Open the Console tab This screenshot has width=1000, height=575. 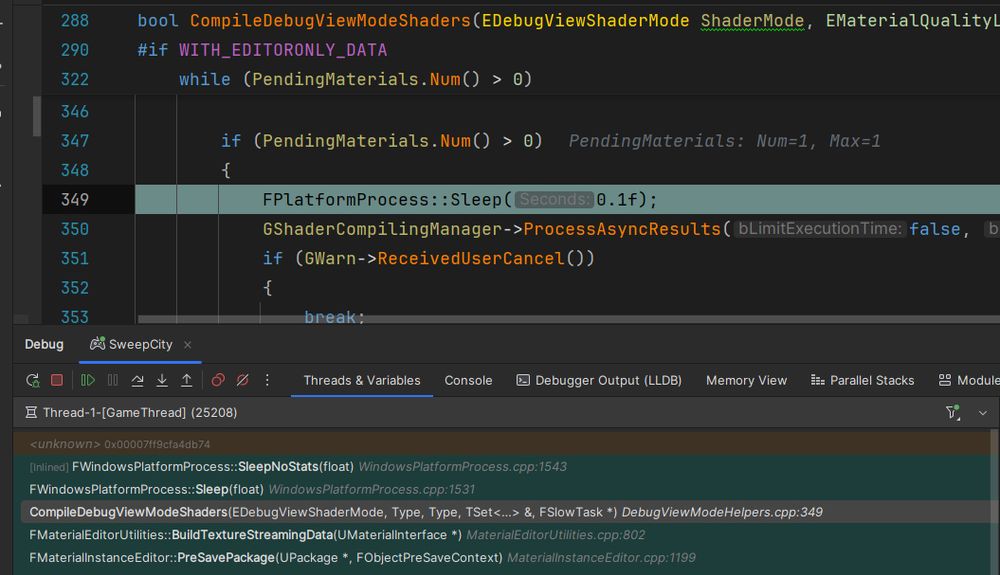(468, 381)
